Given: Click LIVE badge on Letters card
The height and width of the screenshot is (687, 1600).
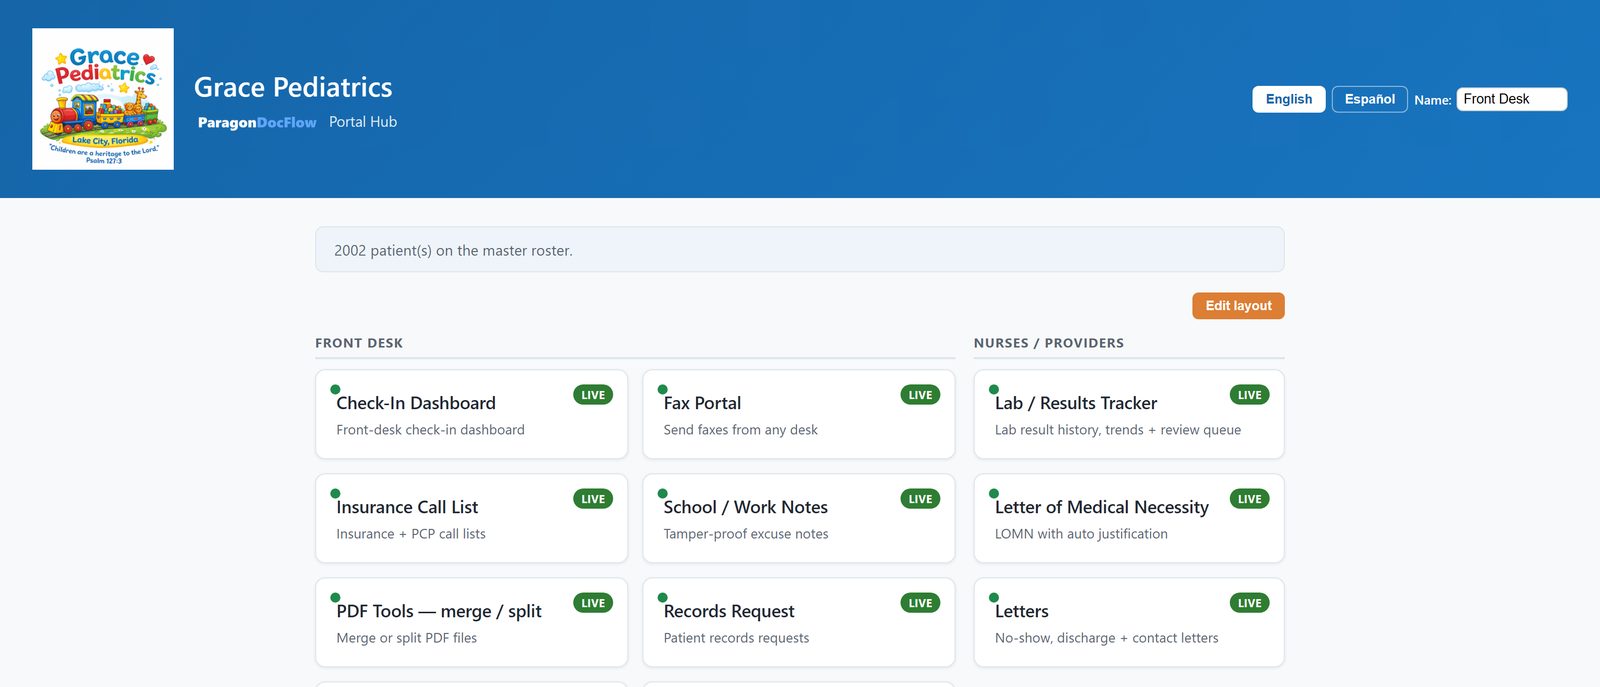Looking at the screenshot, I should tap(1249, 603).
